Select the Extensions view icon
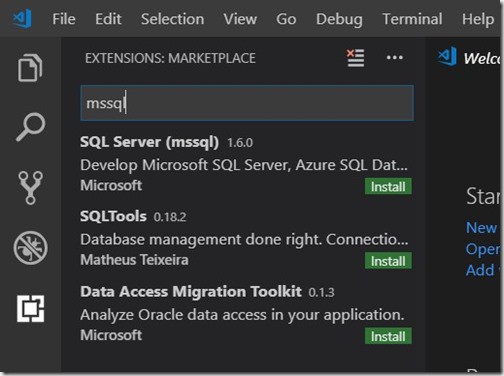This screenshot has height=376, width=504. (x=30, y=309)
